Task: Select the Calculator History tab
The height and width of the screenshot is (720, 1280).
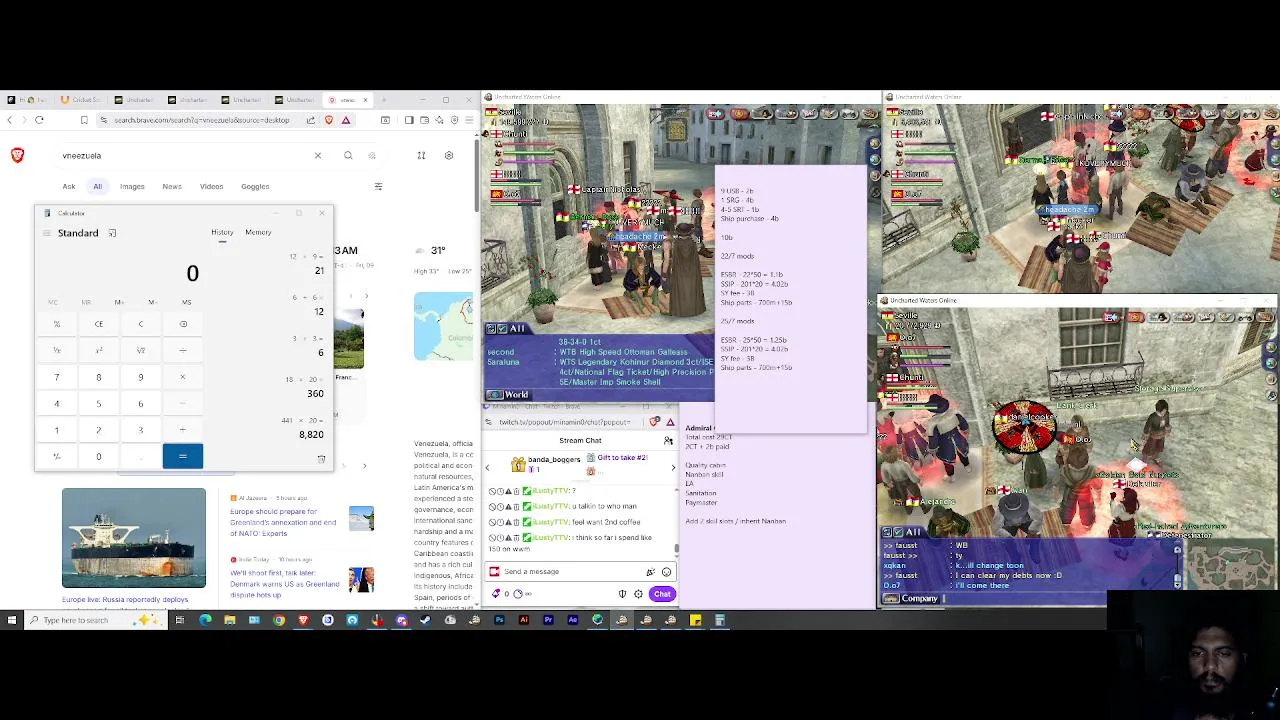Action: pos(222,232)
